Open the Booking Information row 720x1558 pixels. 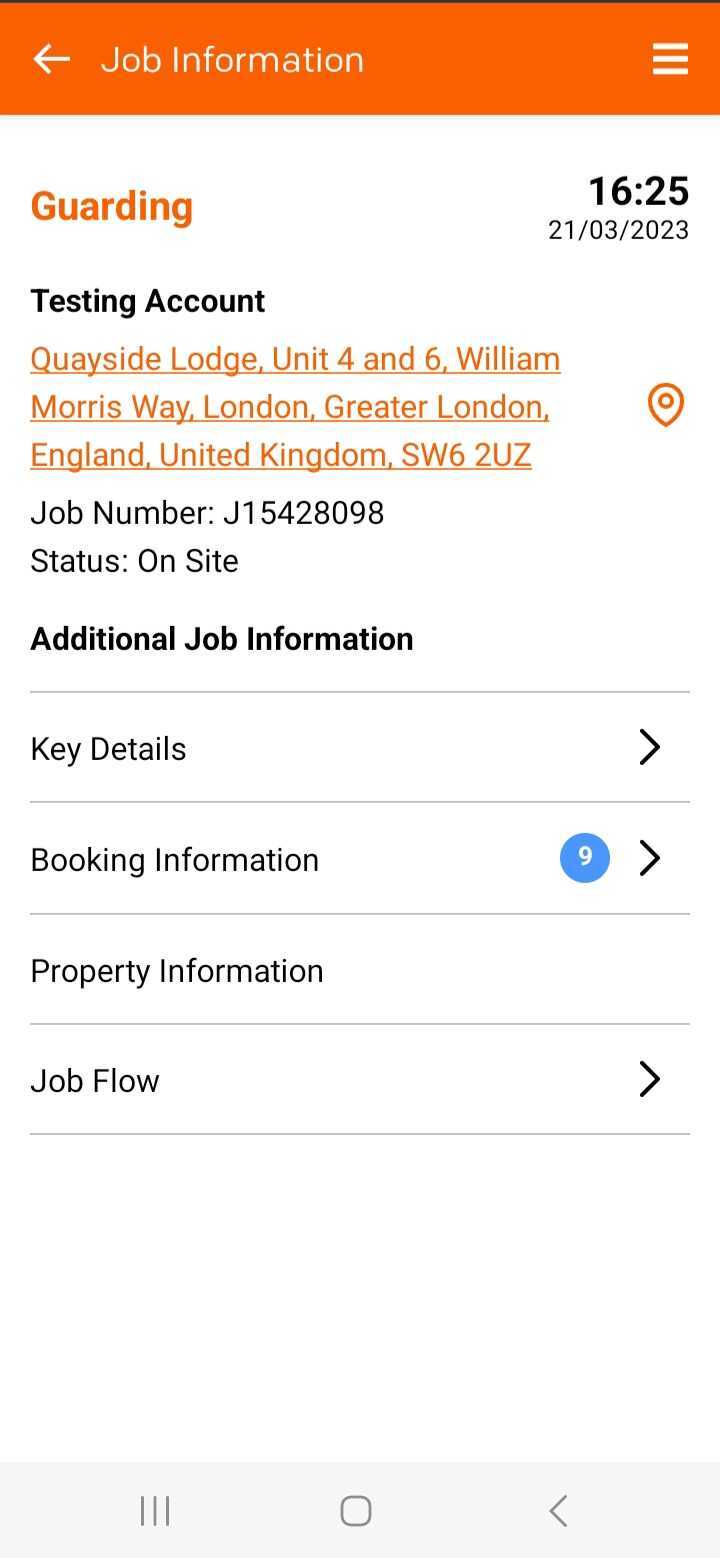pos(360,858)
